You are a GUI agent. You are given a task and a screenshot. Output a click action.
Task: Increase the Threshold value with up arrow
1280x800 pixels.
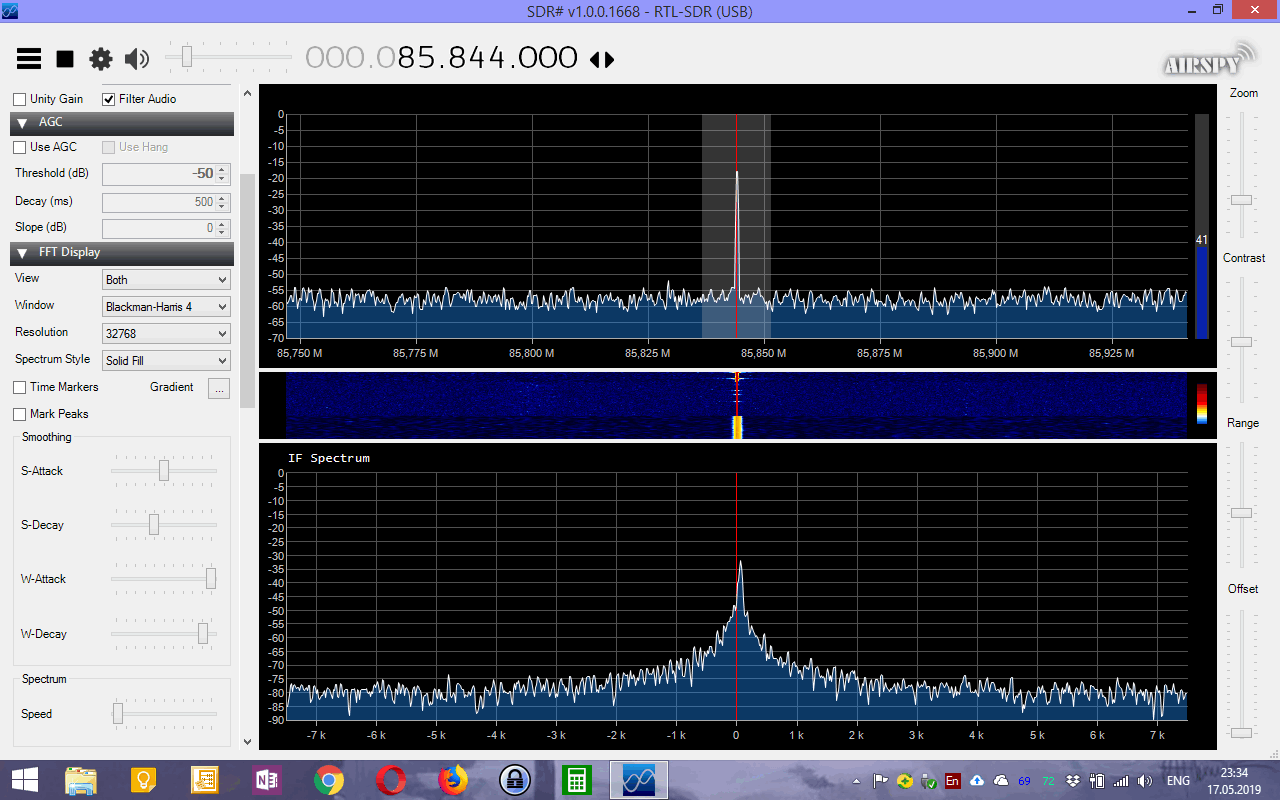(223, 169)
